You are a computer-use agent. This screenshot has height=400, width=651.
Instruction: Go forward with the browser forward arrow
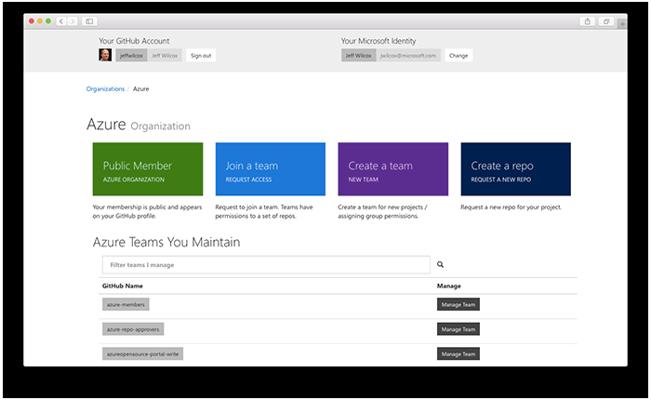tap(72, 21)
